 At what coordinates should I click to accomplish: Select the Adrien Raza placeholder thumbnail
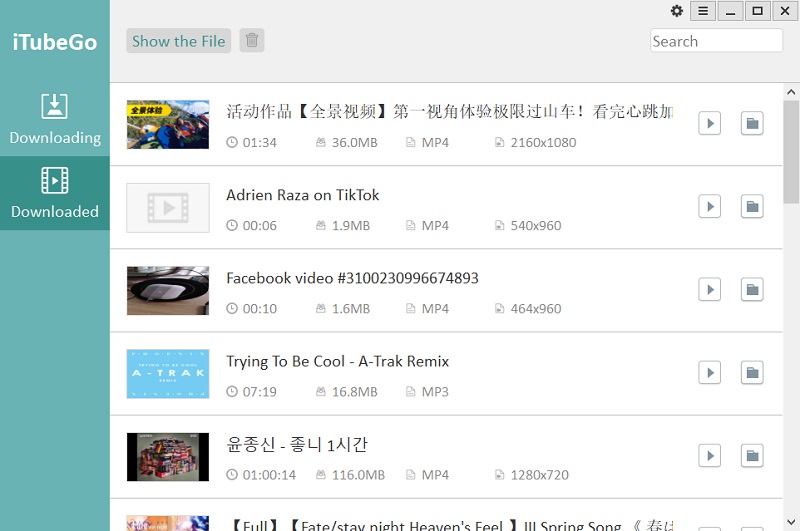coord(168,208)
